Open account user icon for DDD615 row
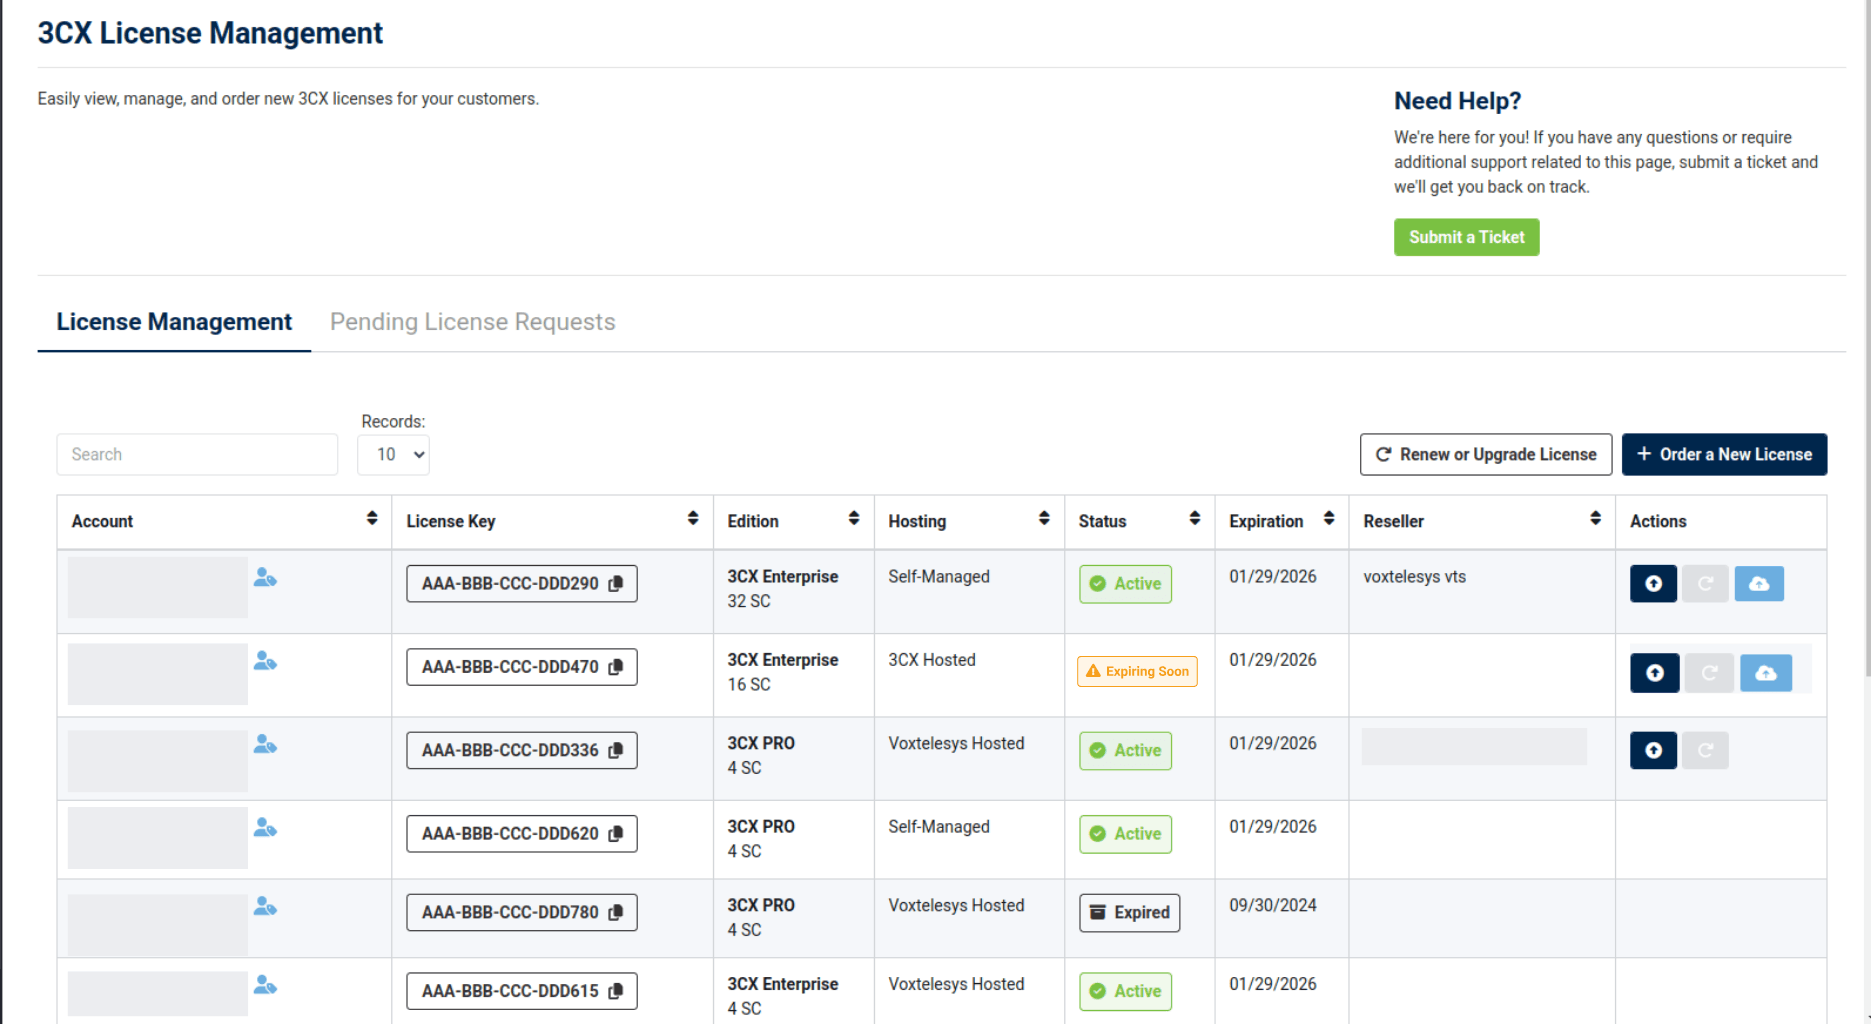The width and height of the screenshot is (1871, 1025). (x=265, y=985)
